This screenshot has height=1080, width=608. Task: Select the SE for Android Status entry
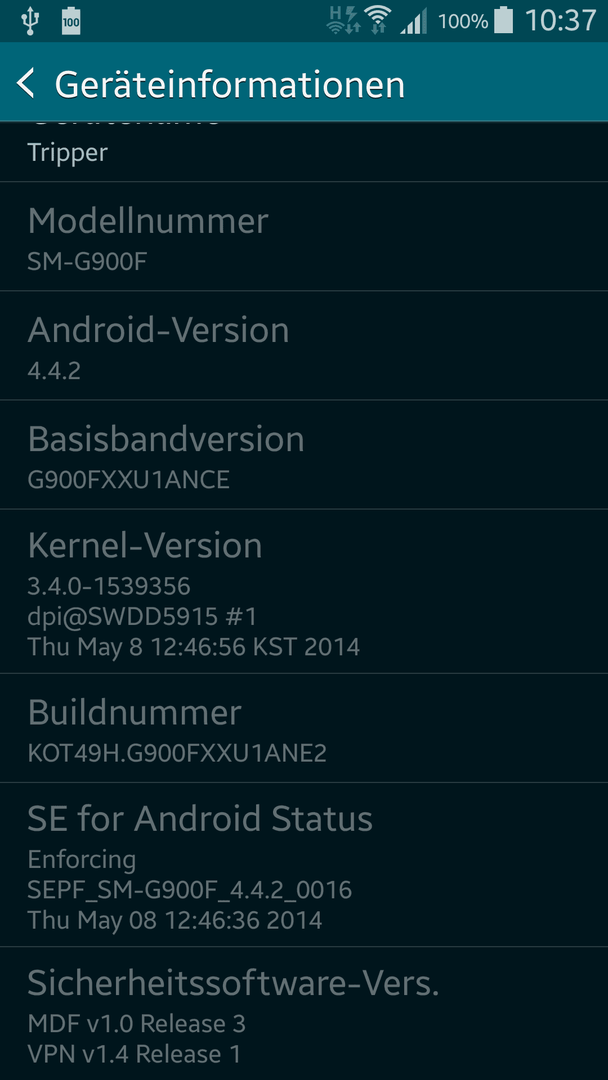pyautogui.click(x=304, y=864)
